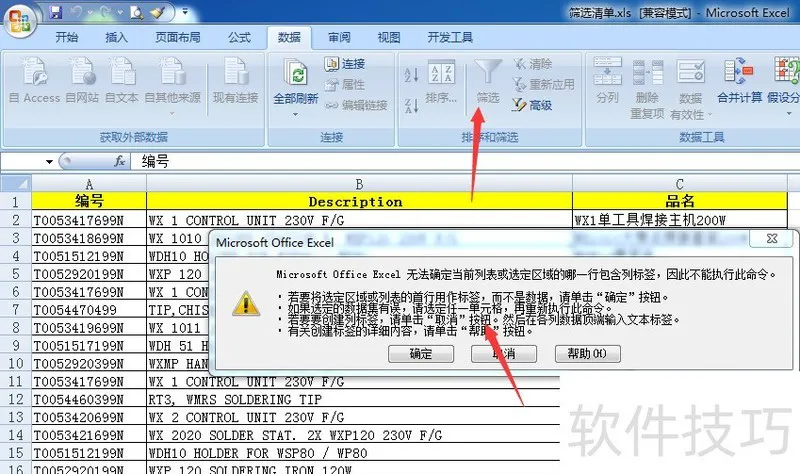This screenshot has width=800, height=474.
Task: Click the sort A to Z ascending icon
Action: point(411,74)
